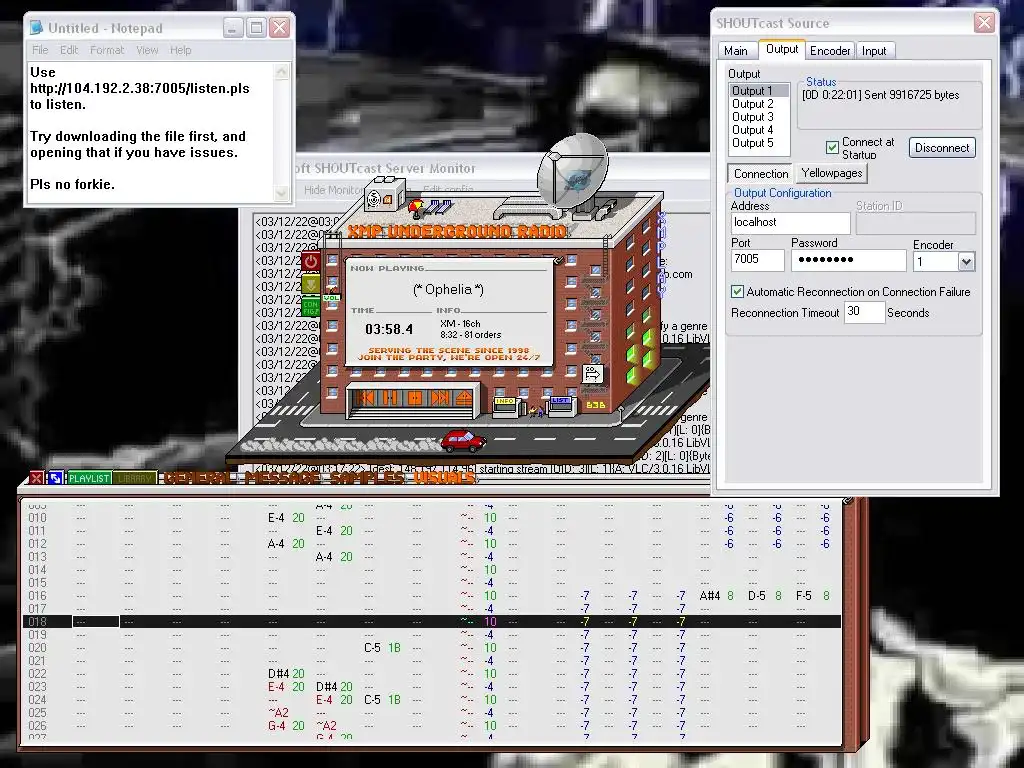The height and width of the screenshot is (768, 1024).
Task: Click the red X close icon on info panel
Action: click(x=37, y=478)
